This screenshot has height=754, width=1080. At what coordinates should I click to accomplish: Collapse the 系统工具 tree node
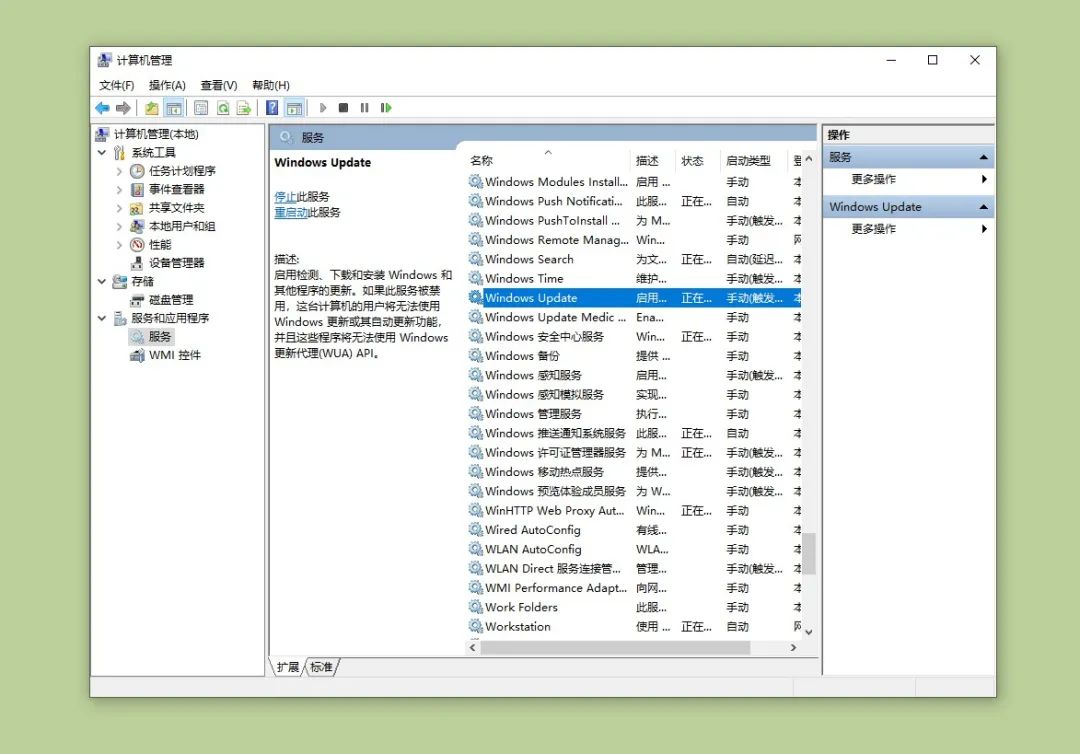coord(102,152)
